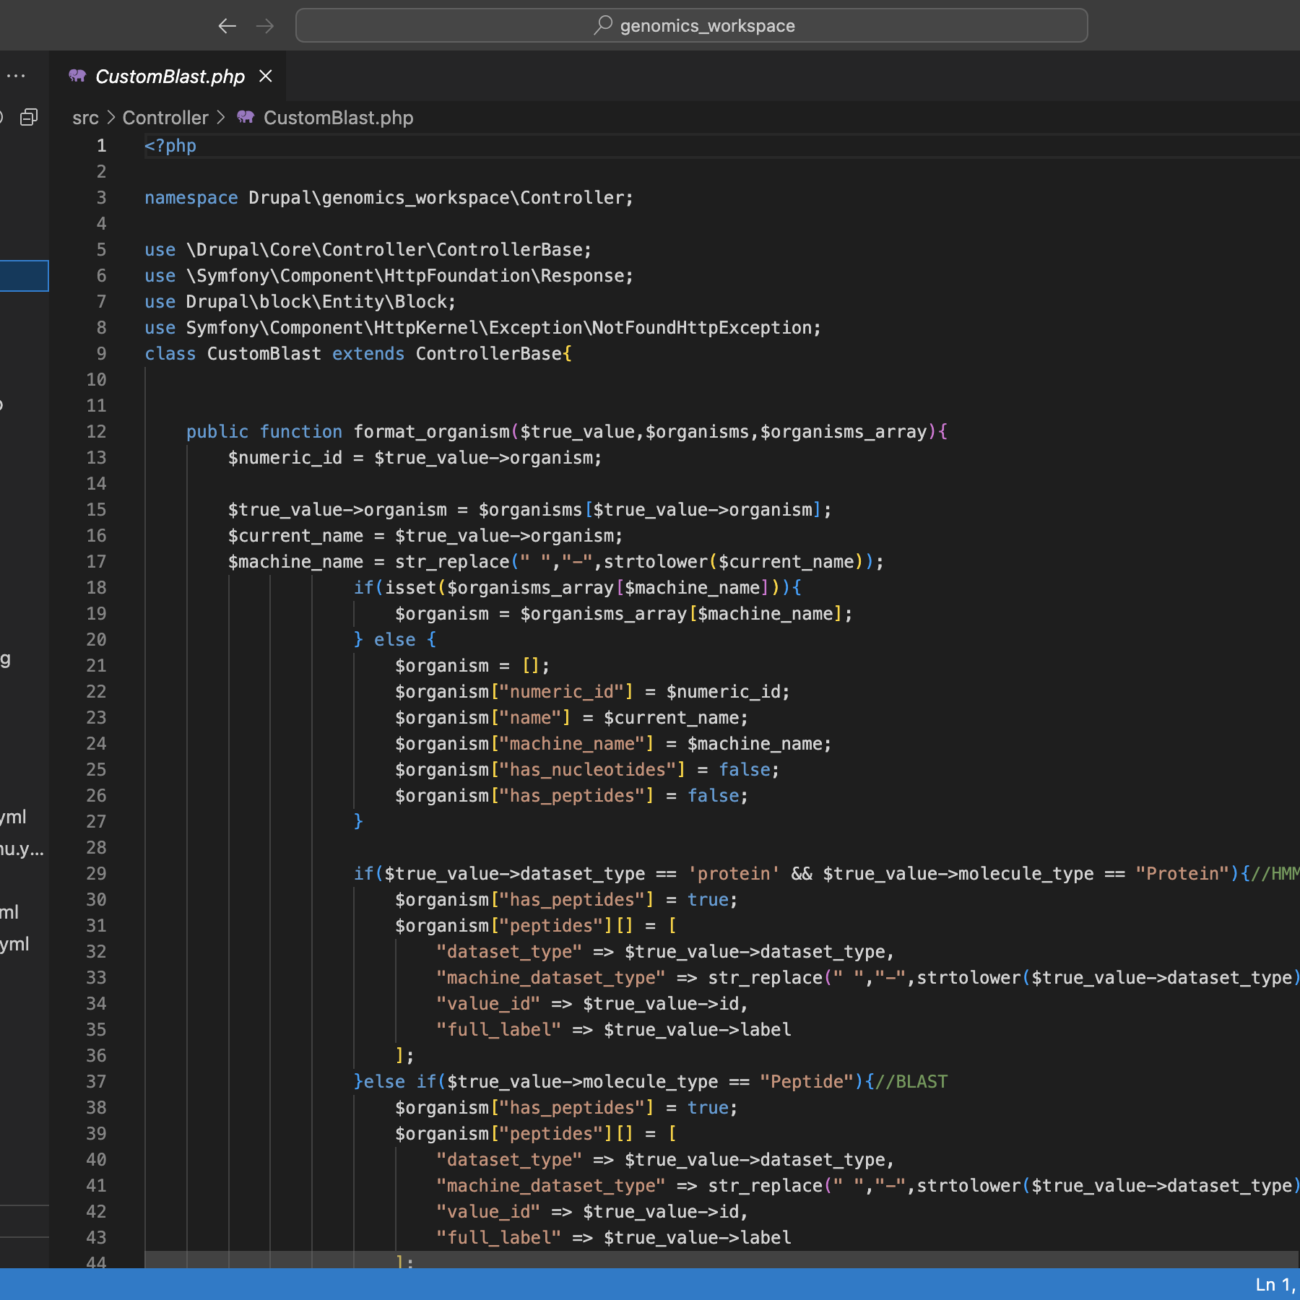Image resolution: width=1300 pixels, height=1300 pixels.
Task: Click the PHP elephant icon on the tab
Action: pos(77,76)
